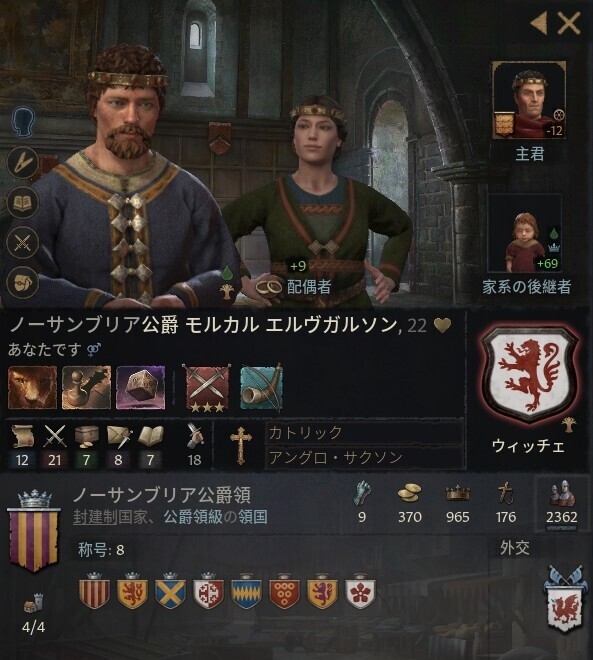Open the heir 家系の後継者 portrait
The width and height of the screenshot is (593, 660).
524,233
